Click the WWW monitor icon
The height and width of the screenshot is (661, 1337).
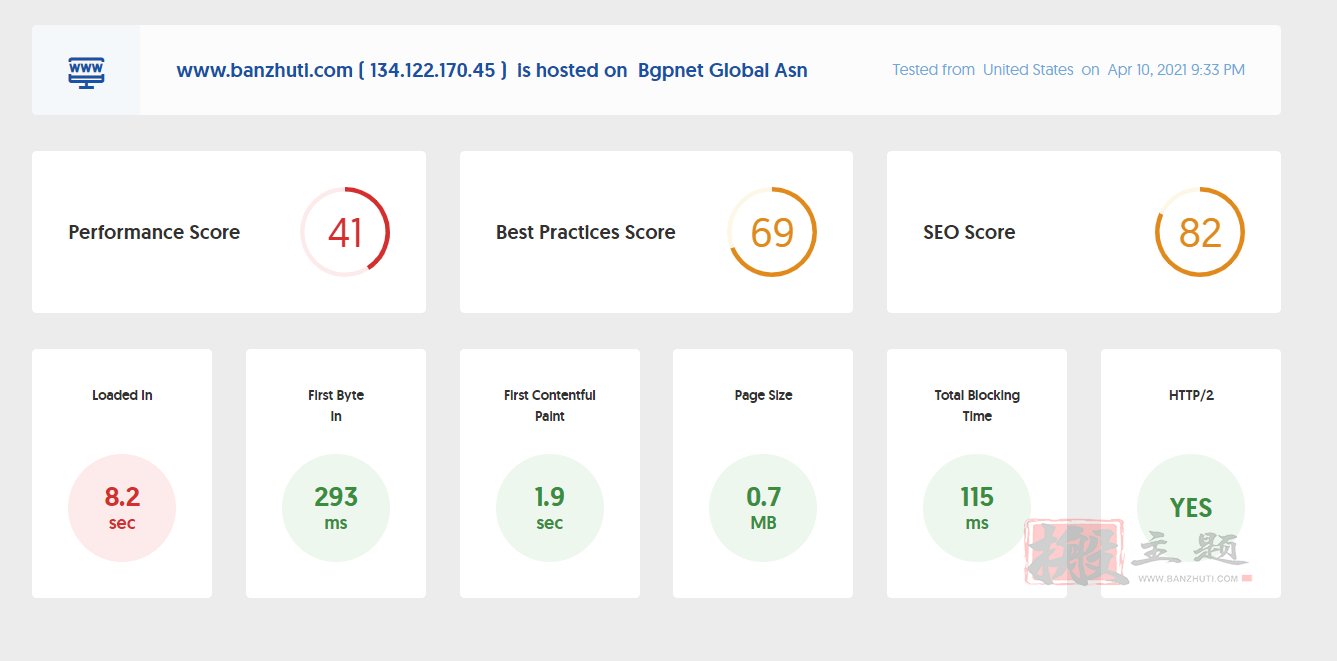coord(86,71)
